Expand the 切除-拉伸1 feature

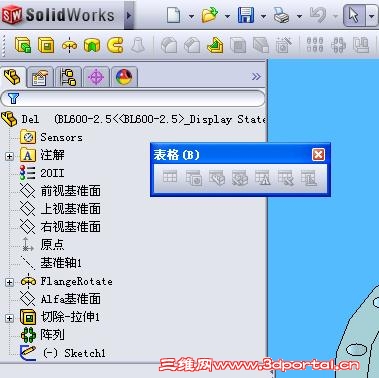[x=9, y=318]
